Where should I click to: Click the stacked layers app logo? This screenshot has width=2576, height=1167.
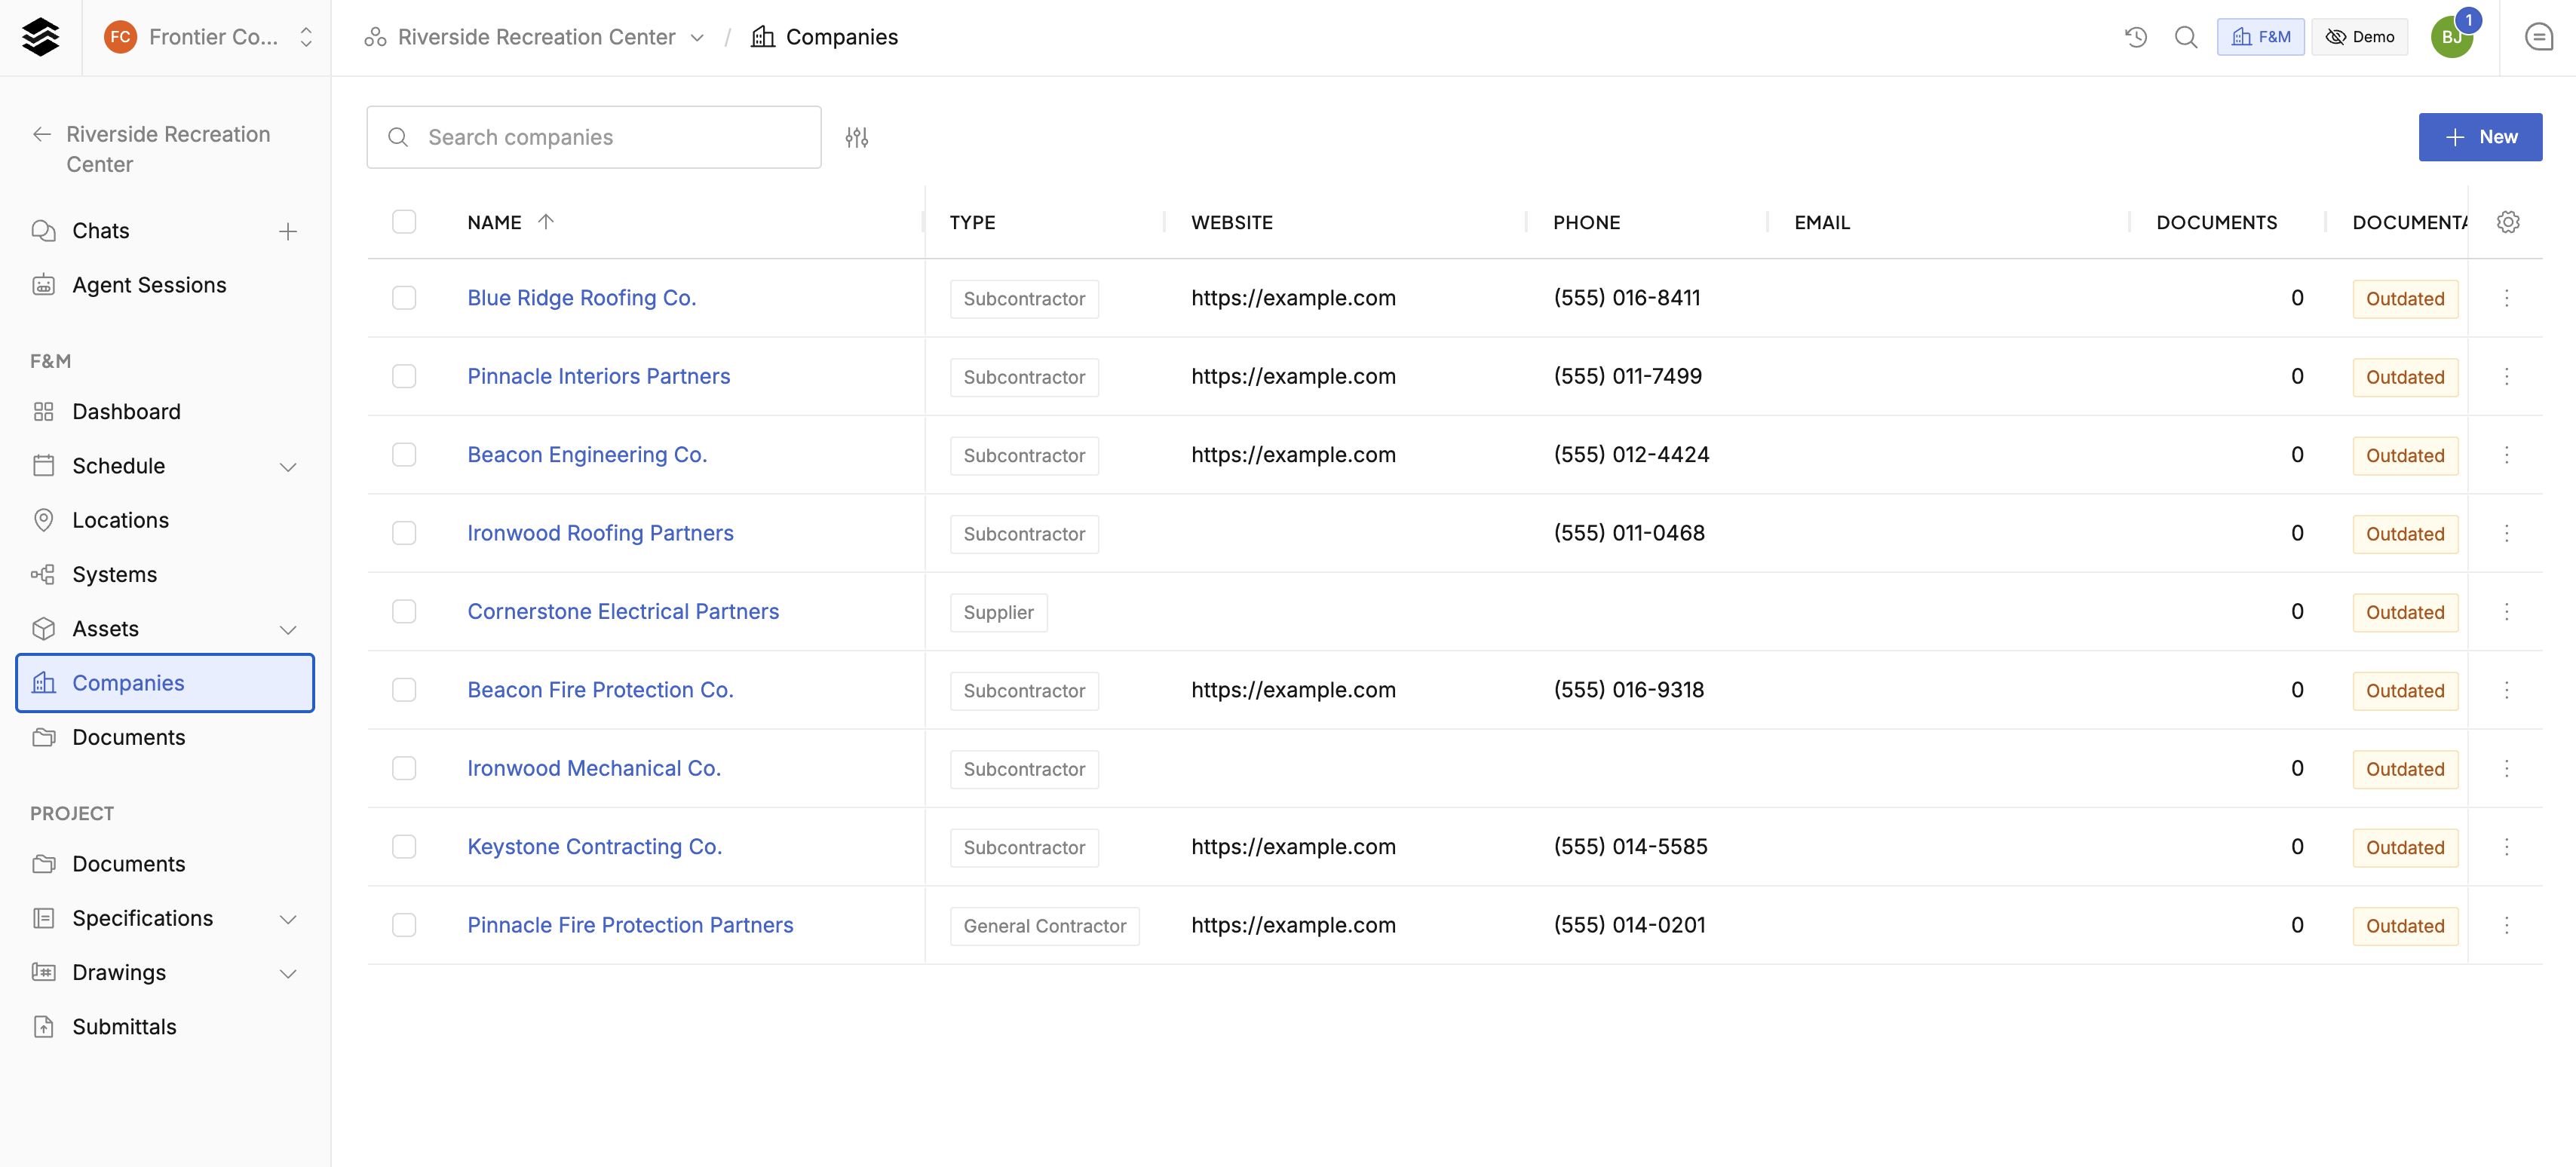(x=40, y=37)
